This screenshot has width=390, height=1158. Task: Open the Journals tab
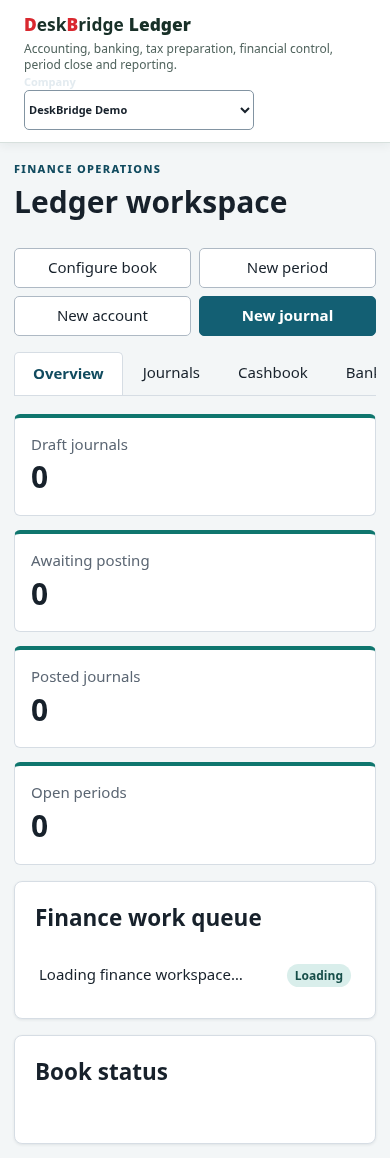(x=171, y=373)
